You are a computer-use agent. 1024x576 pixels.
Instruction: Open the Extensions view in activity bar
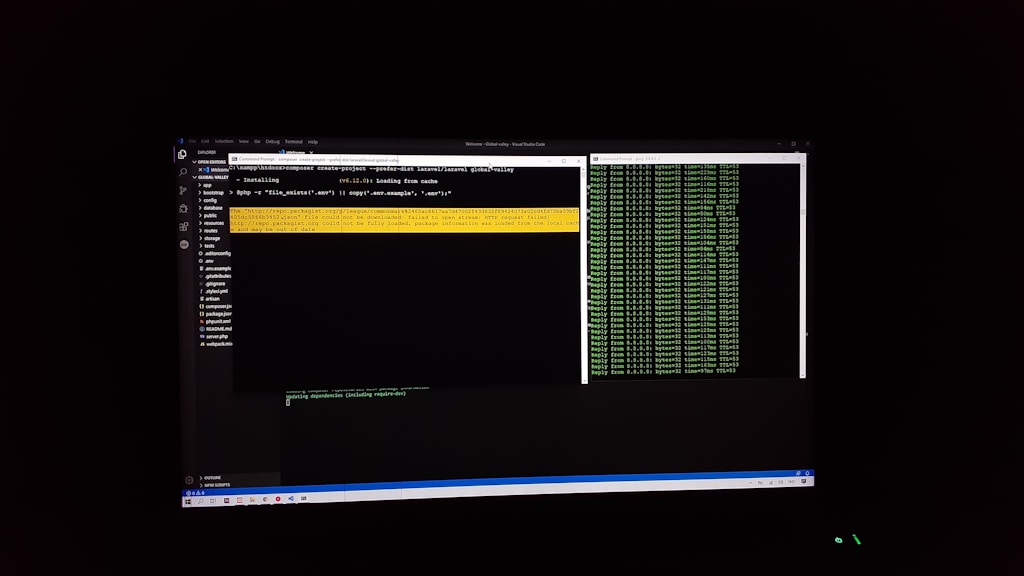[x=183, y=226]
